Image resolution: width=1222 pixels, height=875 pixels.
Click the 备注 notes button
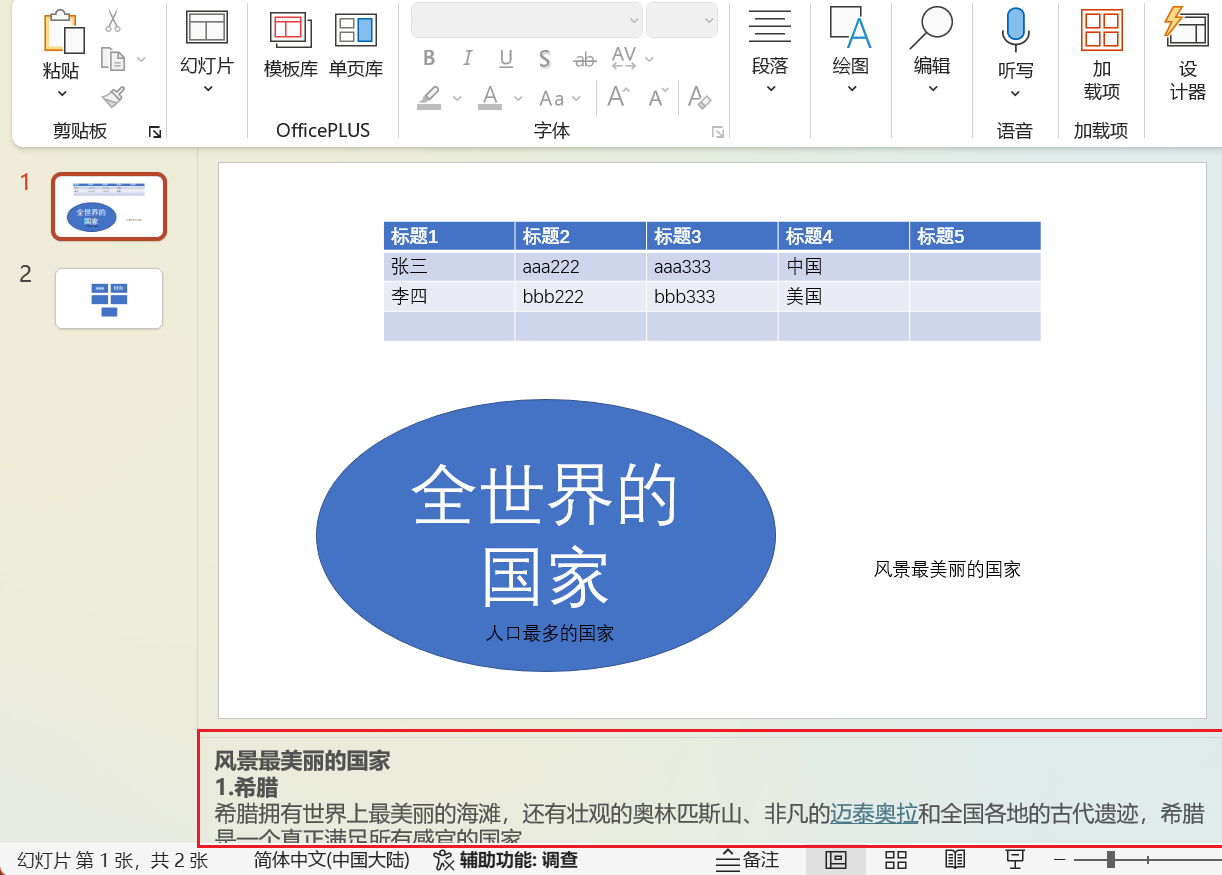click(747, 860)
